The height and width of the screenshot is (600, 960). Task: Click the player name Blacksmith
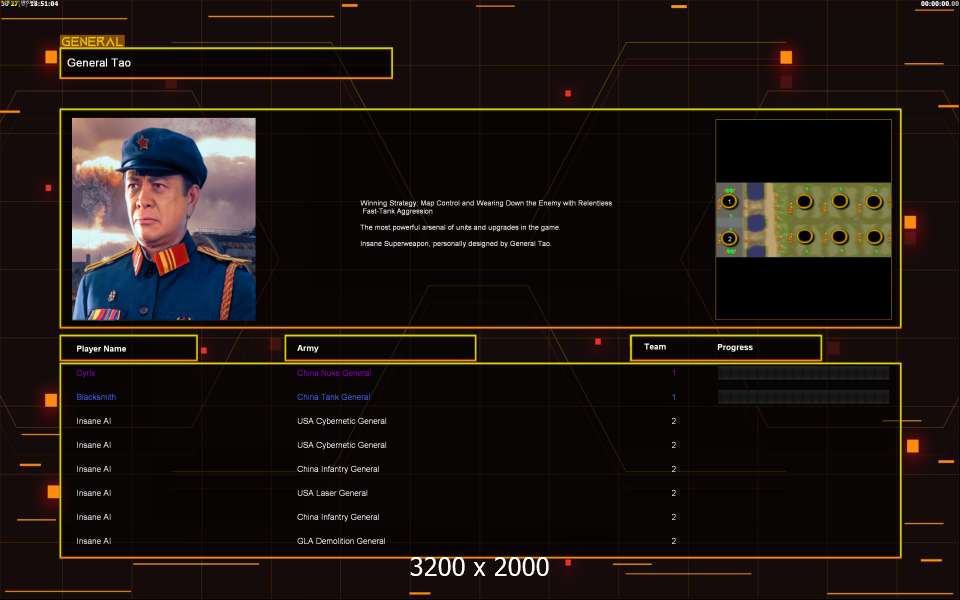click(x=96, y=397)
